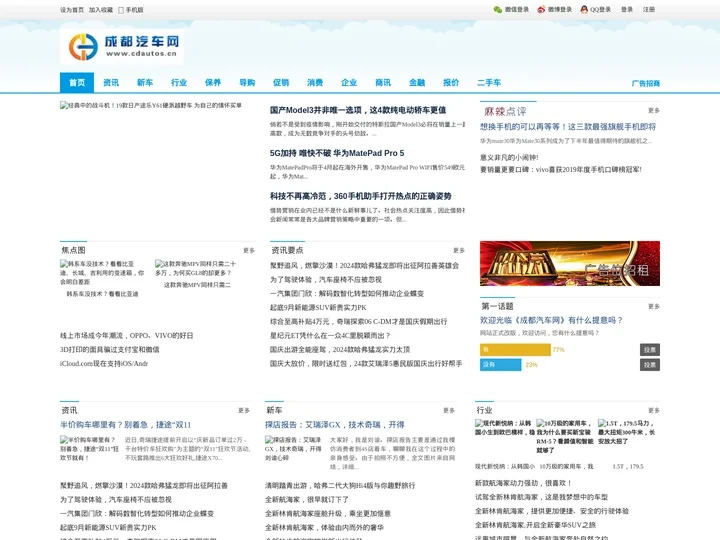Click the 广告位招租 banner image

(x=570, y=264)
